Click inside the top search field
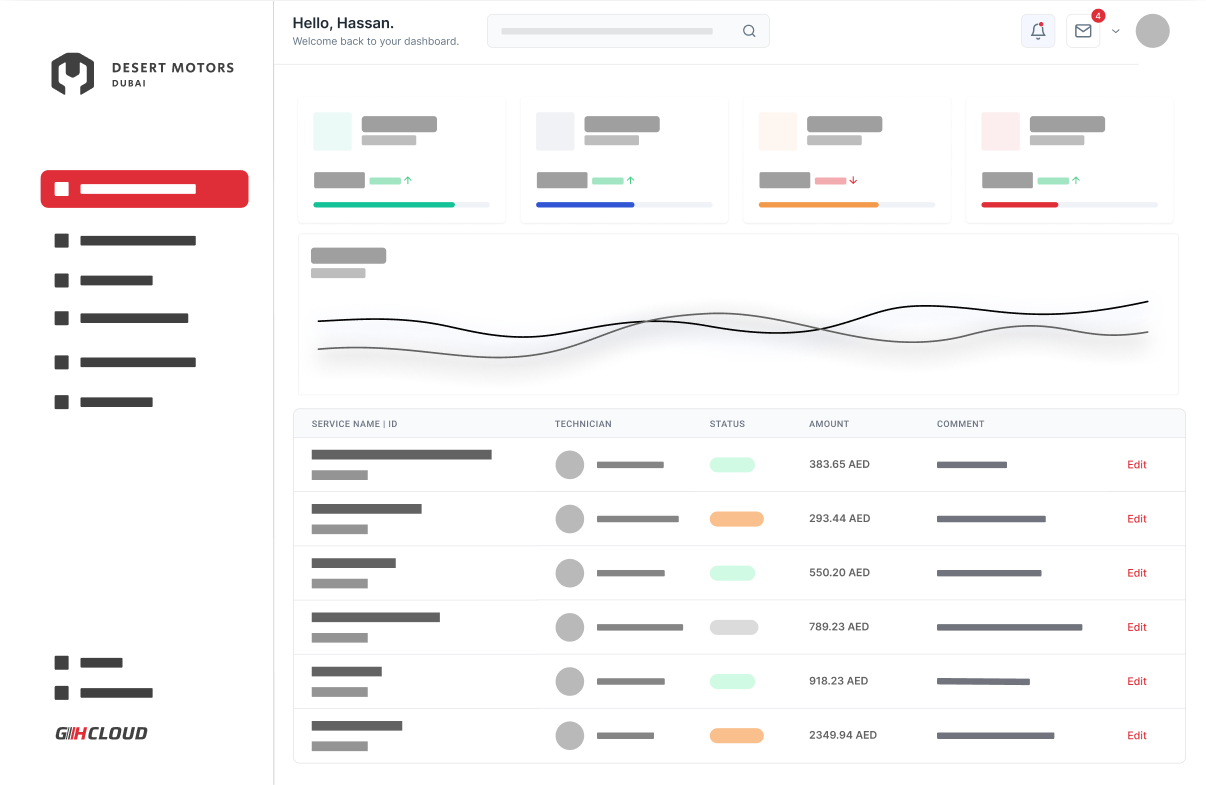The image size is (1206, 785). 628,31
